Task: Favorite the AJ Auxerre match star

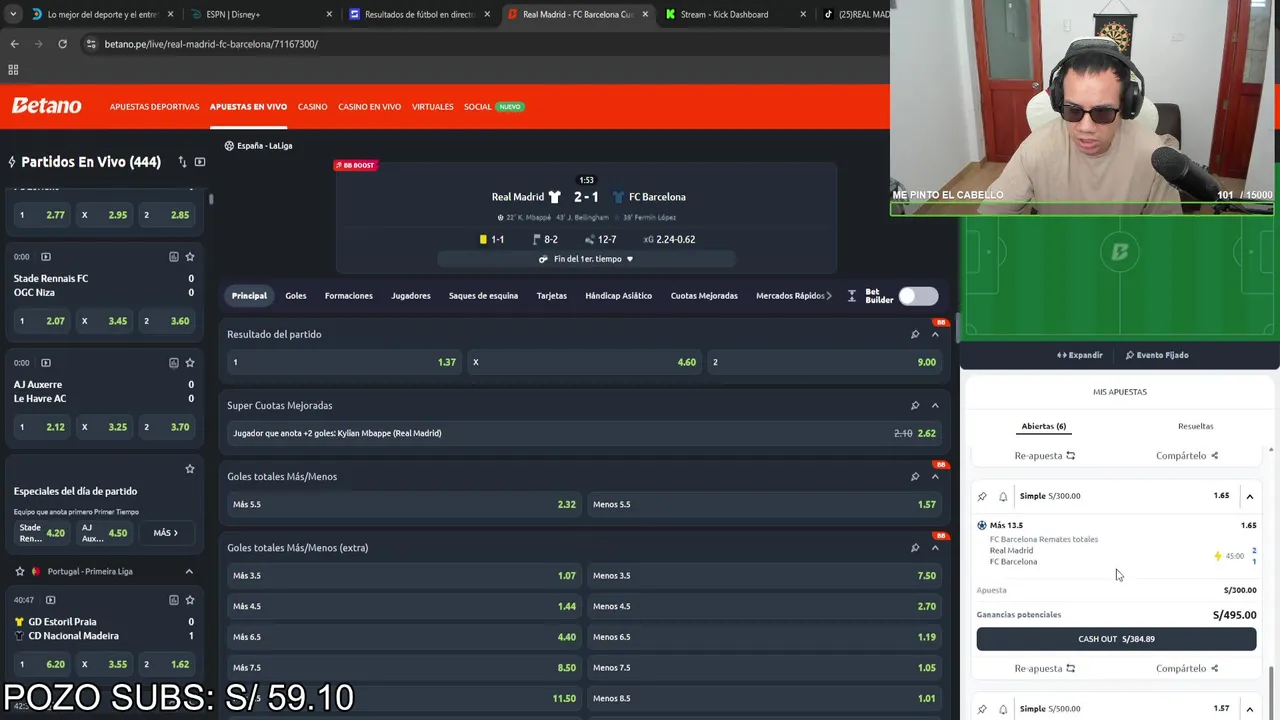Action: [x=190, y=363]
